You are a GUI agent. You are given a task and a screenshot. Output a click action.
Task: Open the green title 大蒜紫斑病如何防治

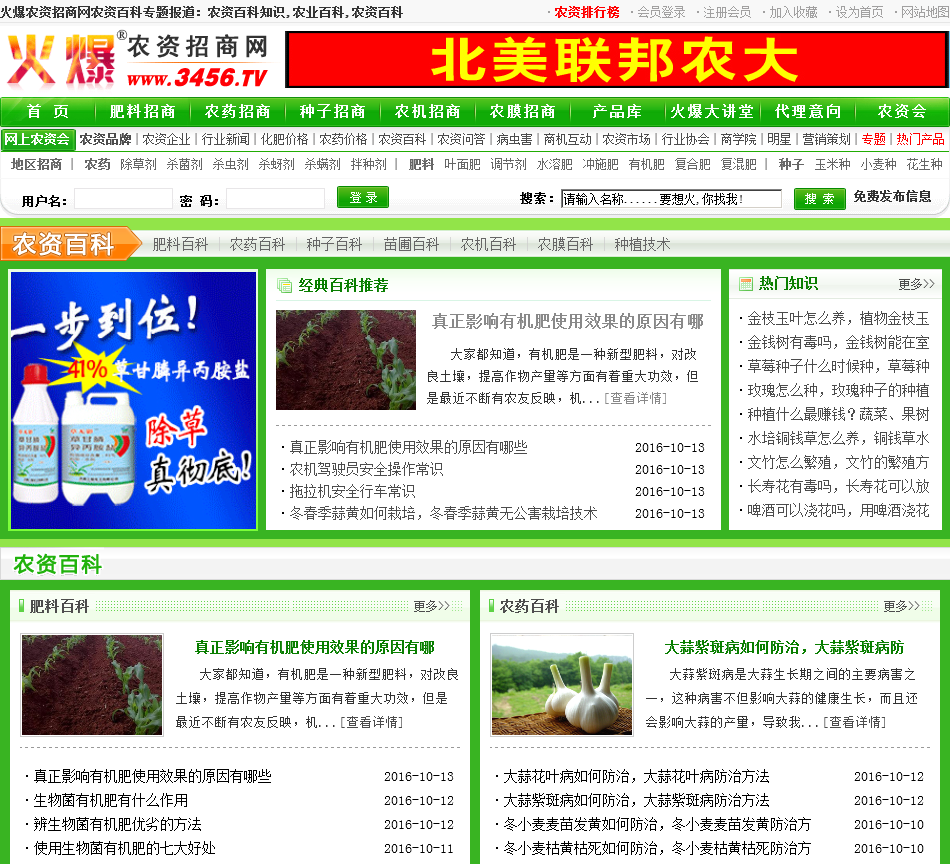(784, 647)
